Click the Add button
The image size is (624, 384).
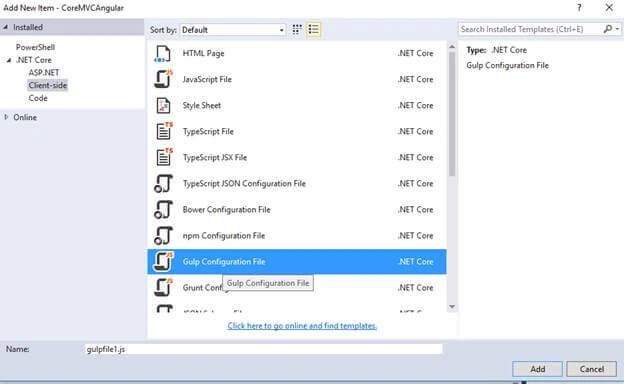click(x=537, y=369)
